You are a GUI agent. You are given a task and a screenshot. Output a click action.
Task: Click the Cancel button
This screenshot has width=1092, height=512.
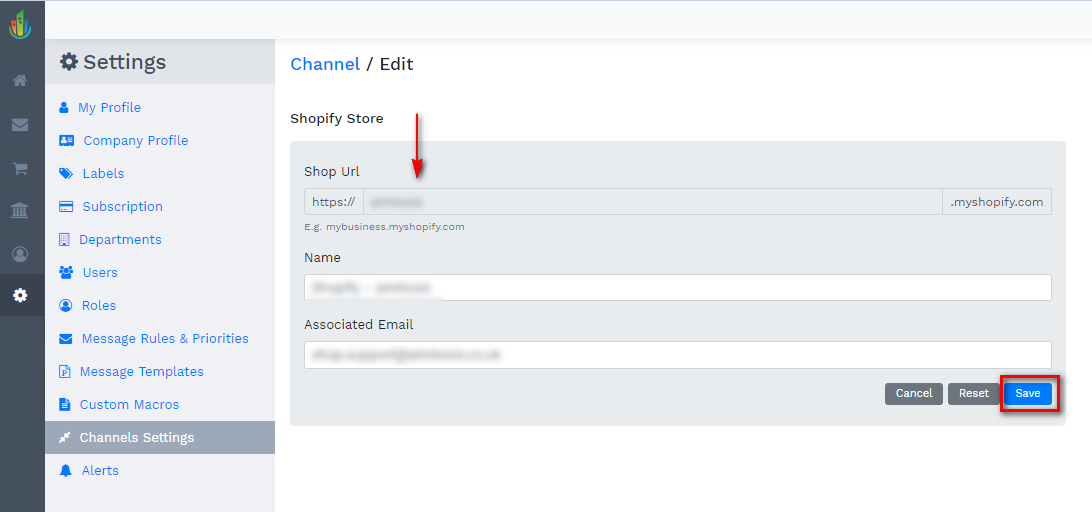click(x=913, y=393)
